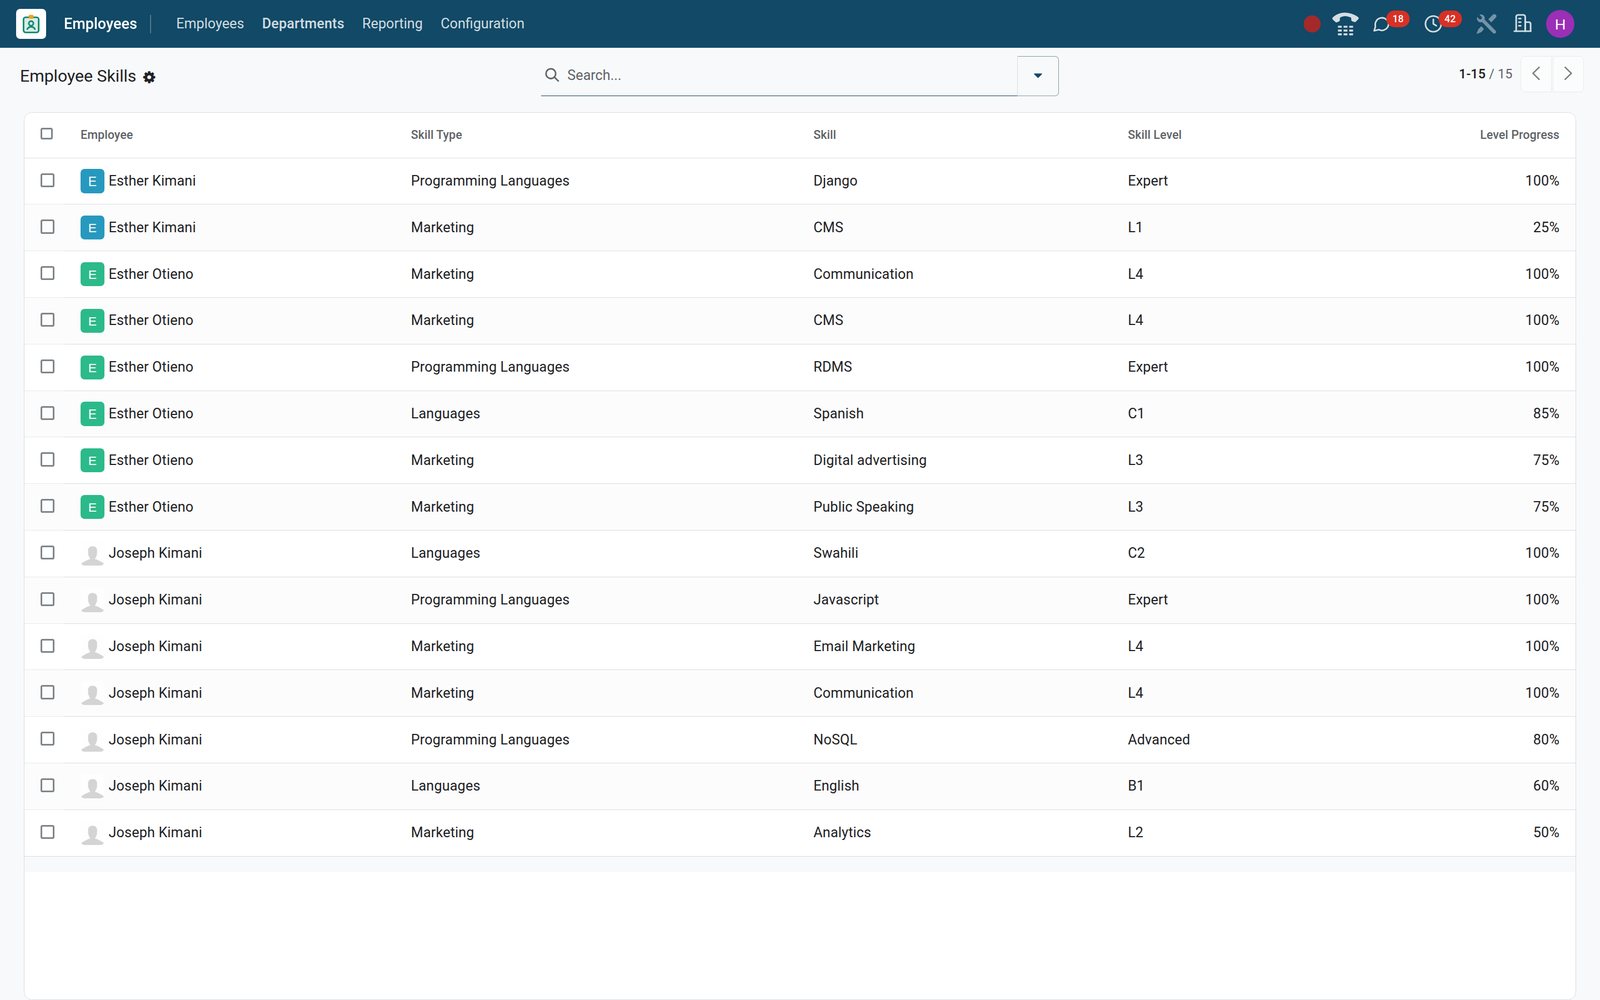Click Joseph Kimani's avatar in Swahili row
The height and width of the screenshot is (1000, 1600).
(92, 554)
